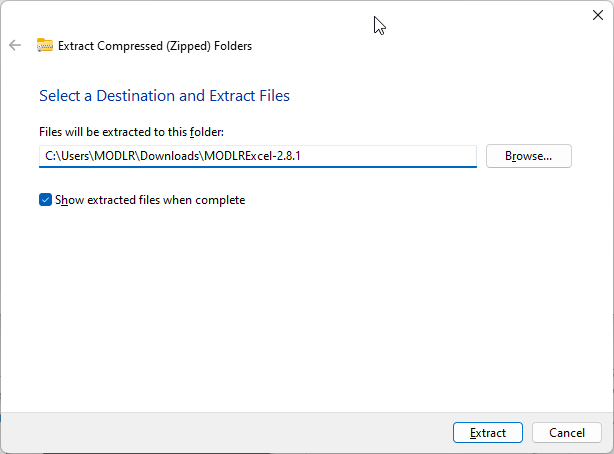Viewport: 614px width, 454px height.
Task: Close the Extract Compressed Folders dialog
Action: pyautogui.click(x=597, y=14)
